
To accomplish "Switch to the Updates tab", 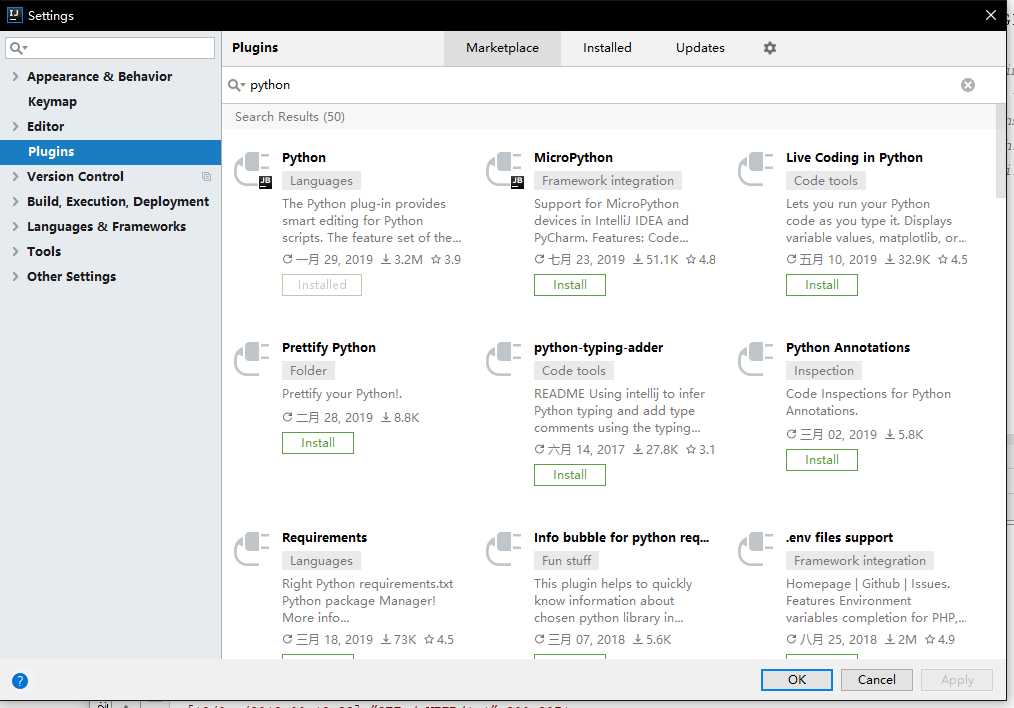I will pos(700,48).
